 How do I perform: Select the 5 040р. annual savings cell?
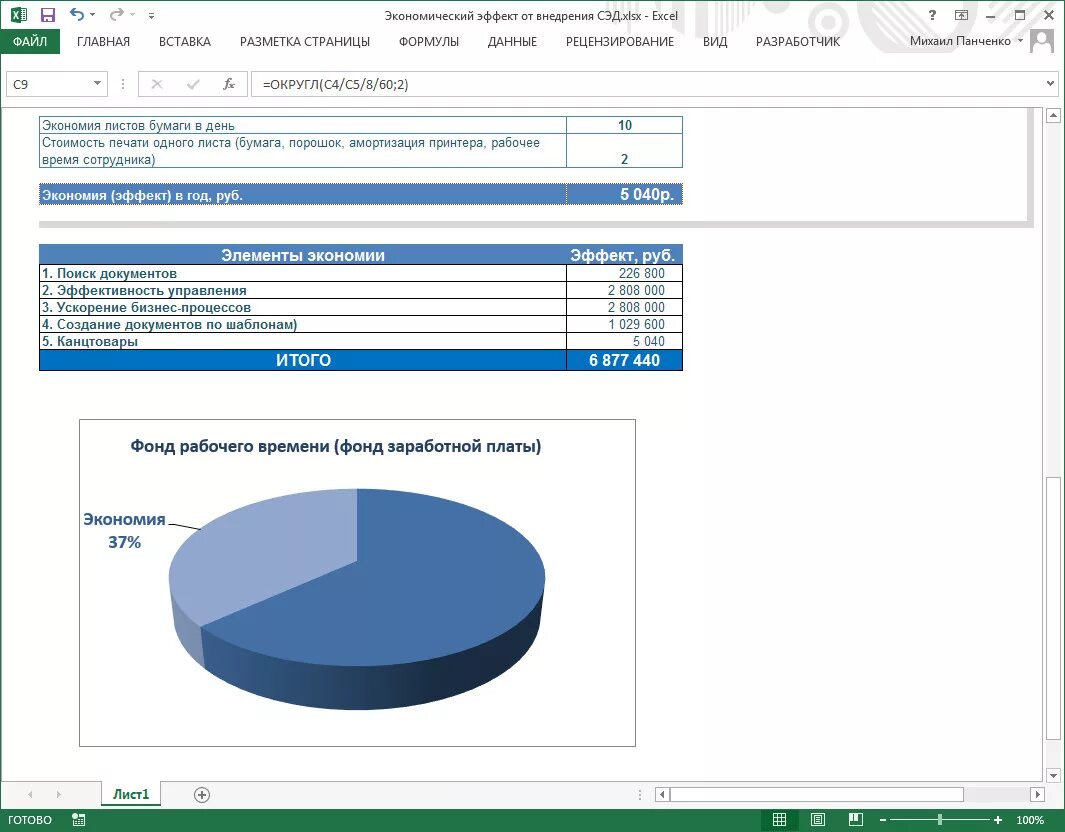tap(624, 194)
